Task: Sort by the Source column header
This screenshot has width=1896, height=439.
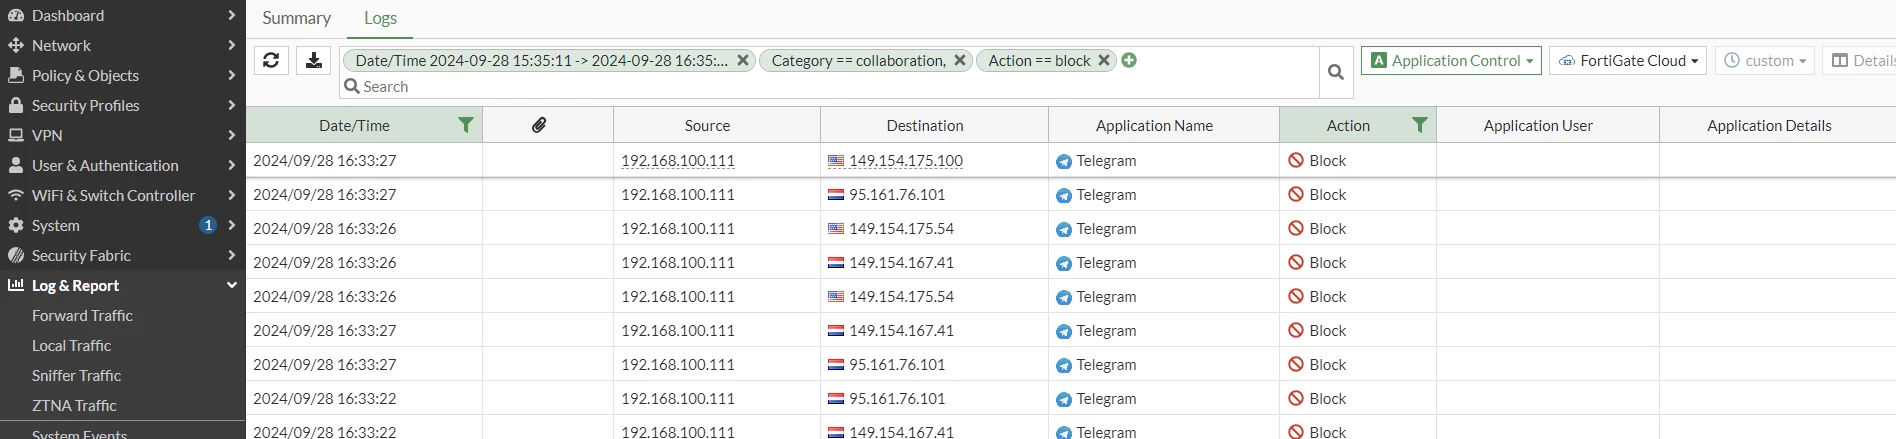Action: pyautogui.click(x=707, y=125)
